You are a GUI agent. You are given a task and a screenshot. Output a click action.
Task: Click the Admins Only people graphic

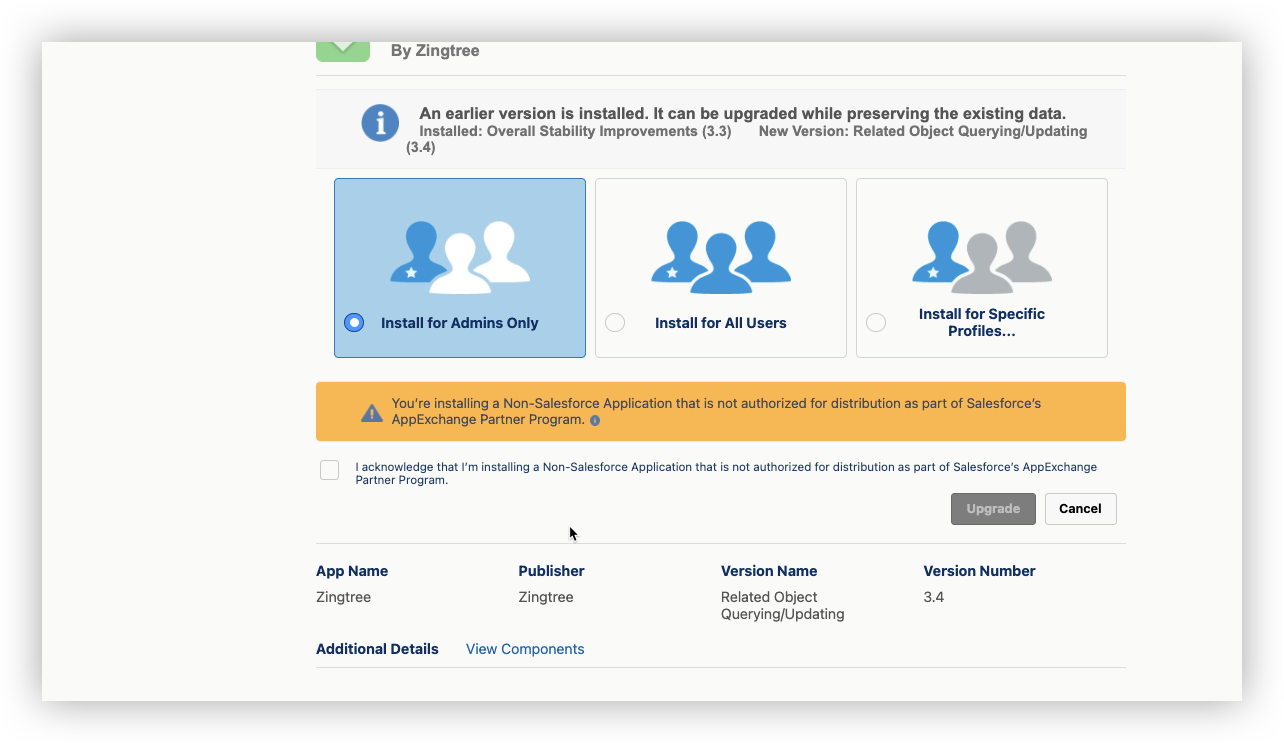460,257
